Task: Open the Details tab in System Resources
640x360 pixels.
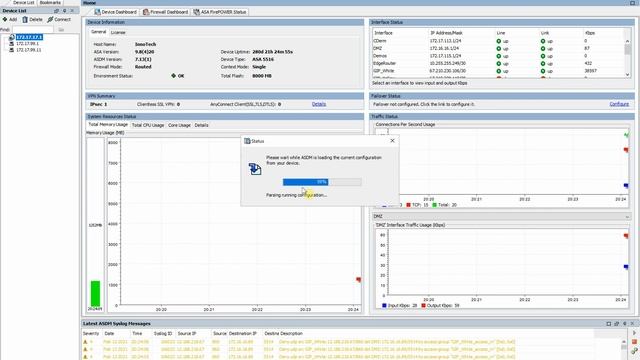Action: [x=201, y=125]
